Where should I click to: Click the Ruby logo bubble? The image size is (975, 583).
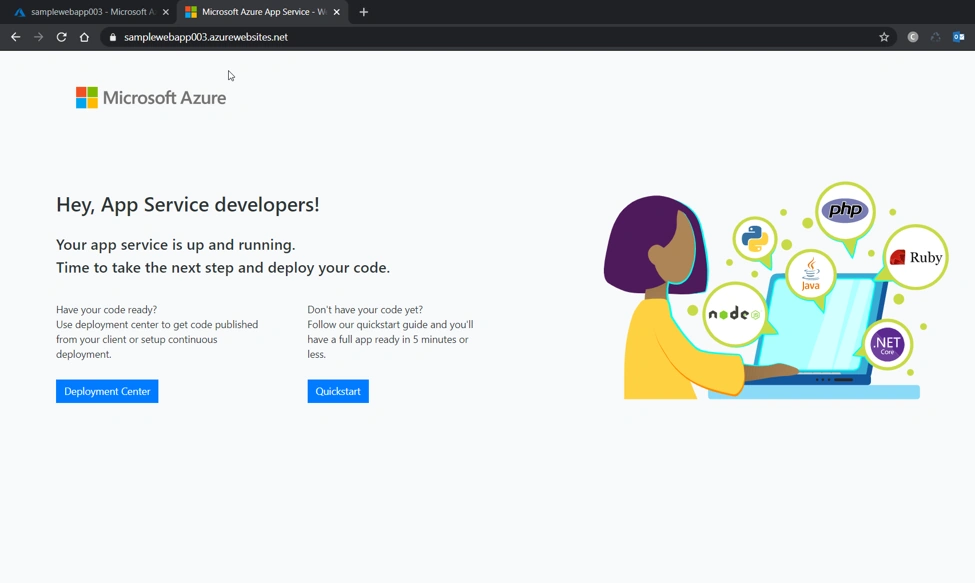[915, 257]
